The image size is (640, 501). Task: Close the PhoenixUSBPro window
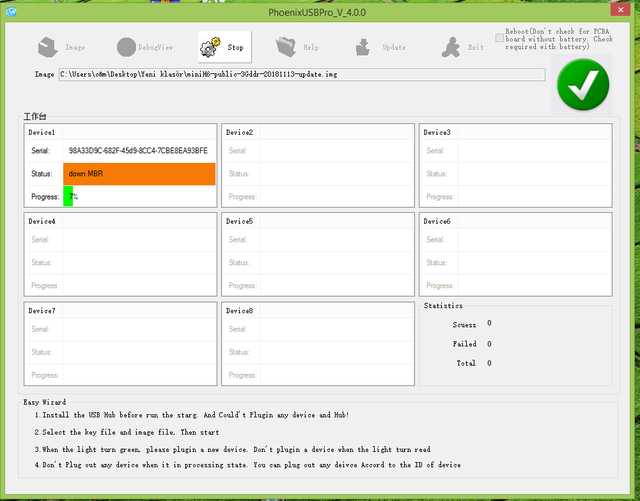tap(620, 9)
